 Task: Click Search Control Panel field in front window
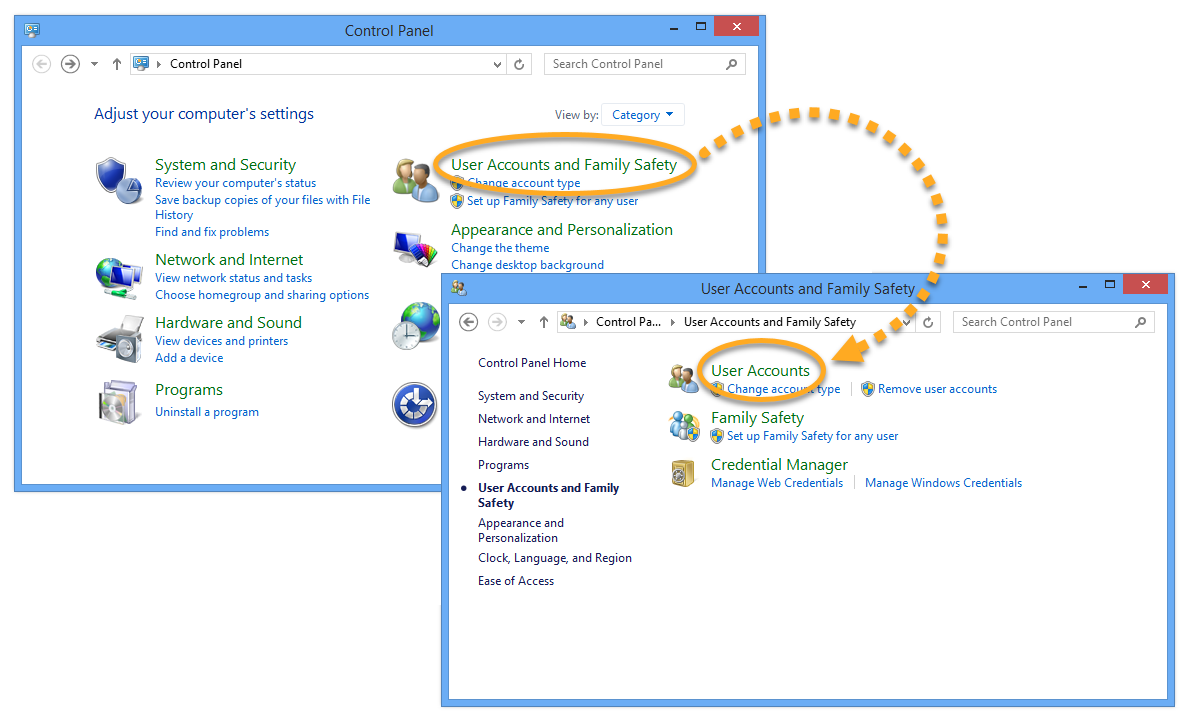click(x=1044, y=322)
